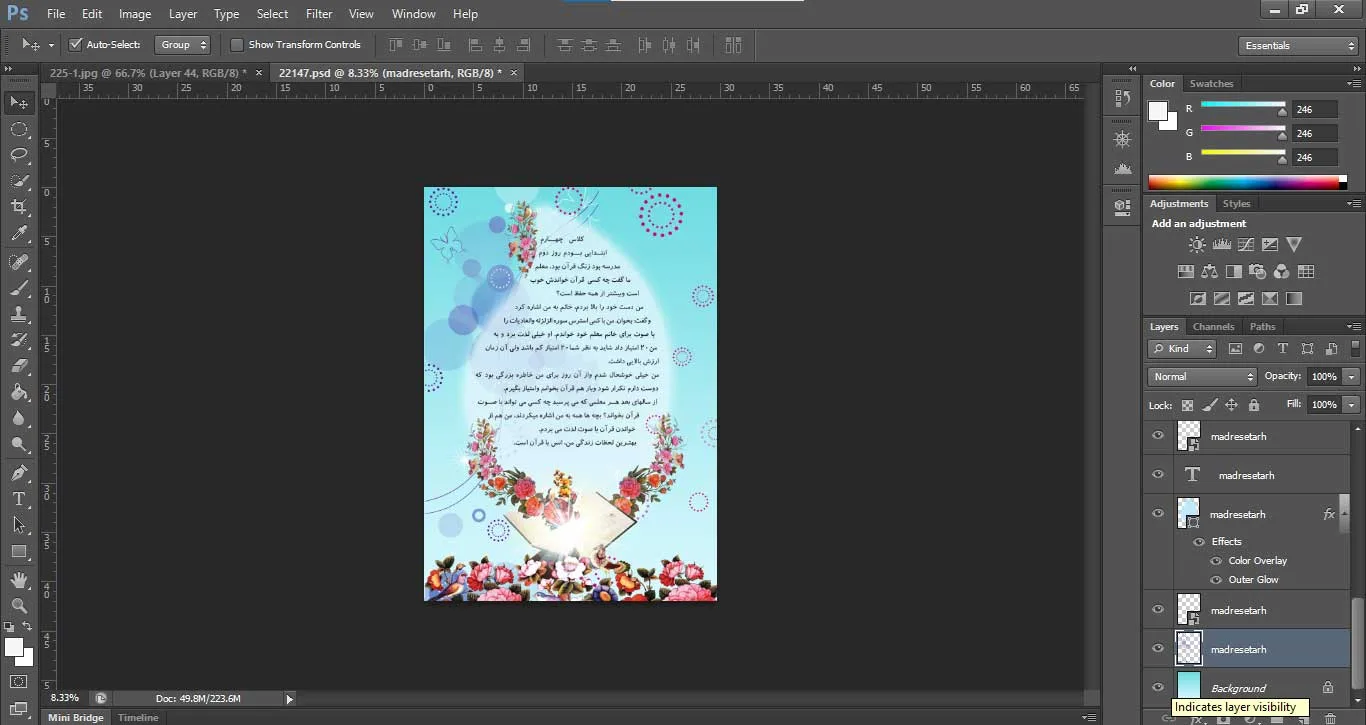Select the Move tool
1366x725 pixels.
click(19, 103)
